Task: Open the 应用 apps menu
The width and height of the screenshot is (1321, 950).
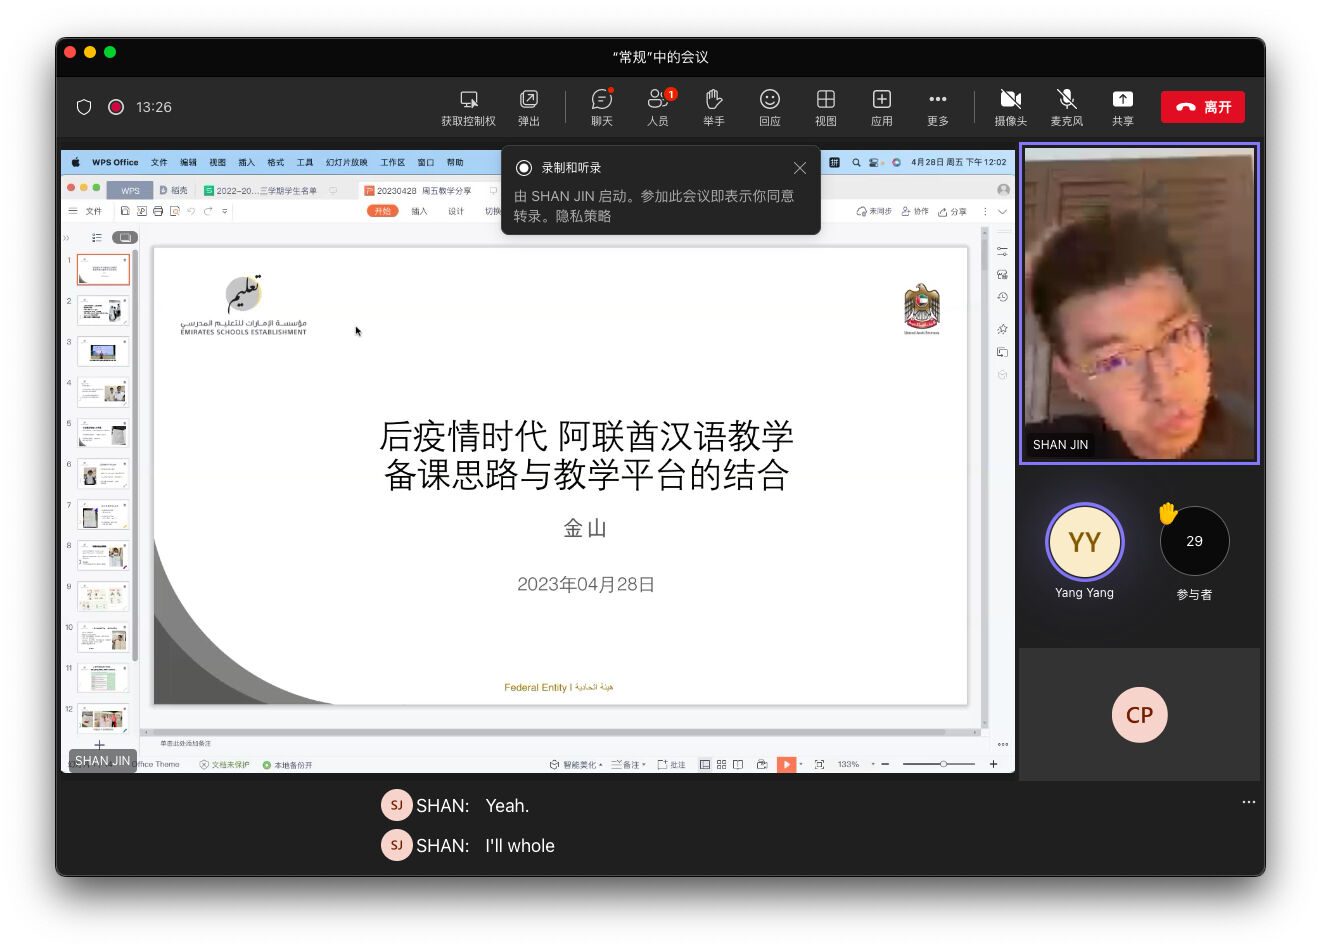Action: 881,108
